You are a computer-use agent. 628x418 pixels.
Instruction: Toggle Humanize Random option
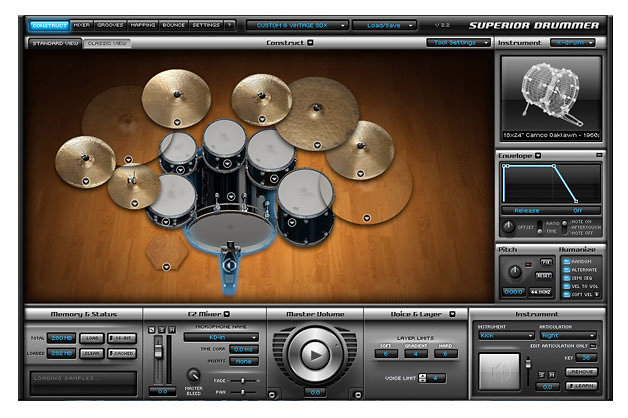pyautogui.click(x=566, y=261)
